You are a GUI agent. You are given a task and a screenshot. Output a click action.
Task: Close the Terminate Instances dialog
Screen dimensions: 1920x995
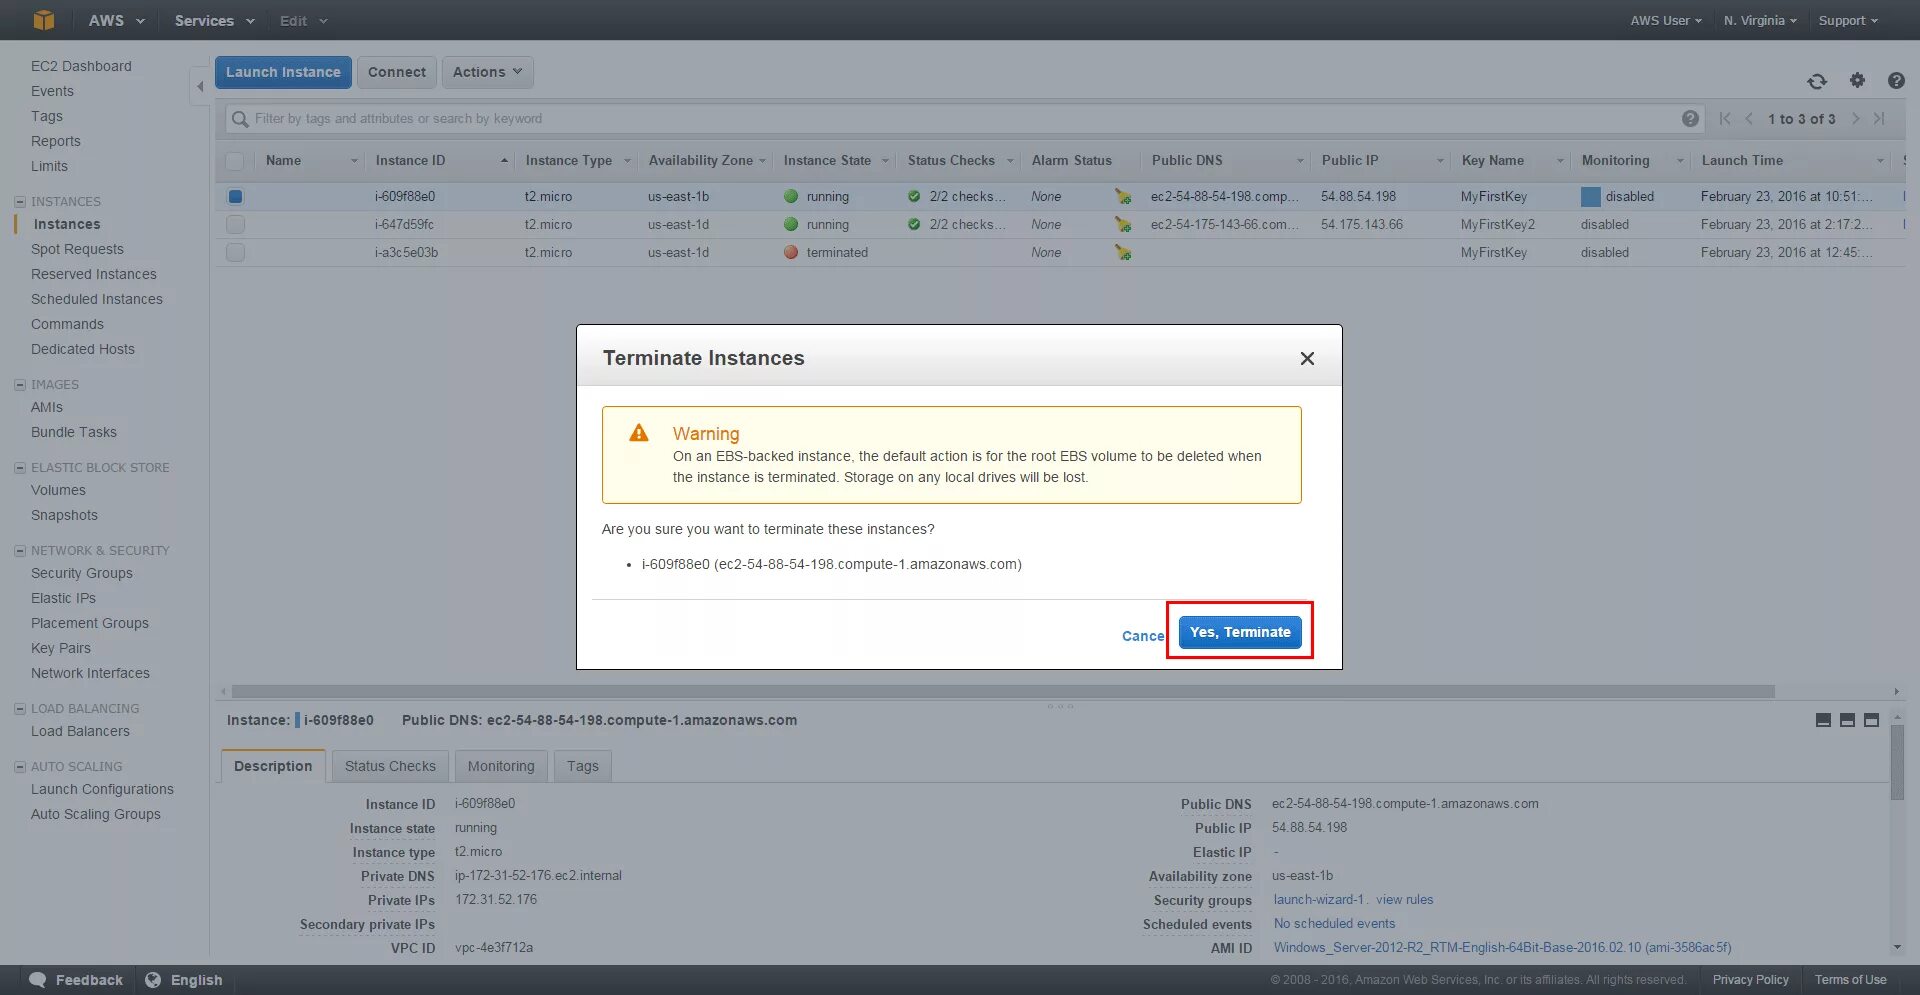1307,358
